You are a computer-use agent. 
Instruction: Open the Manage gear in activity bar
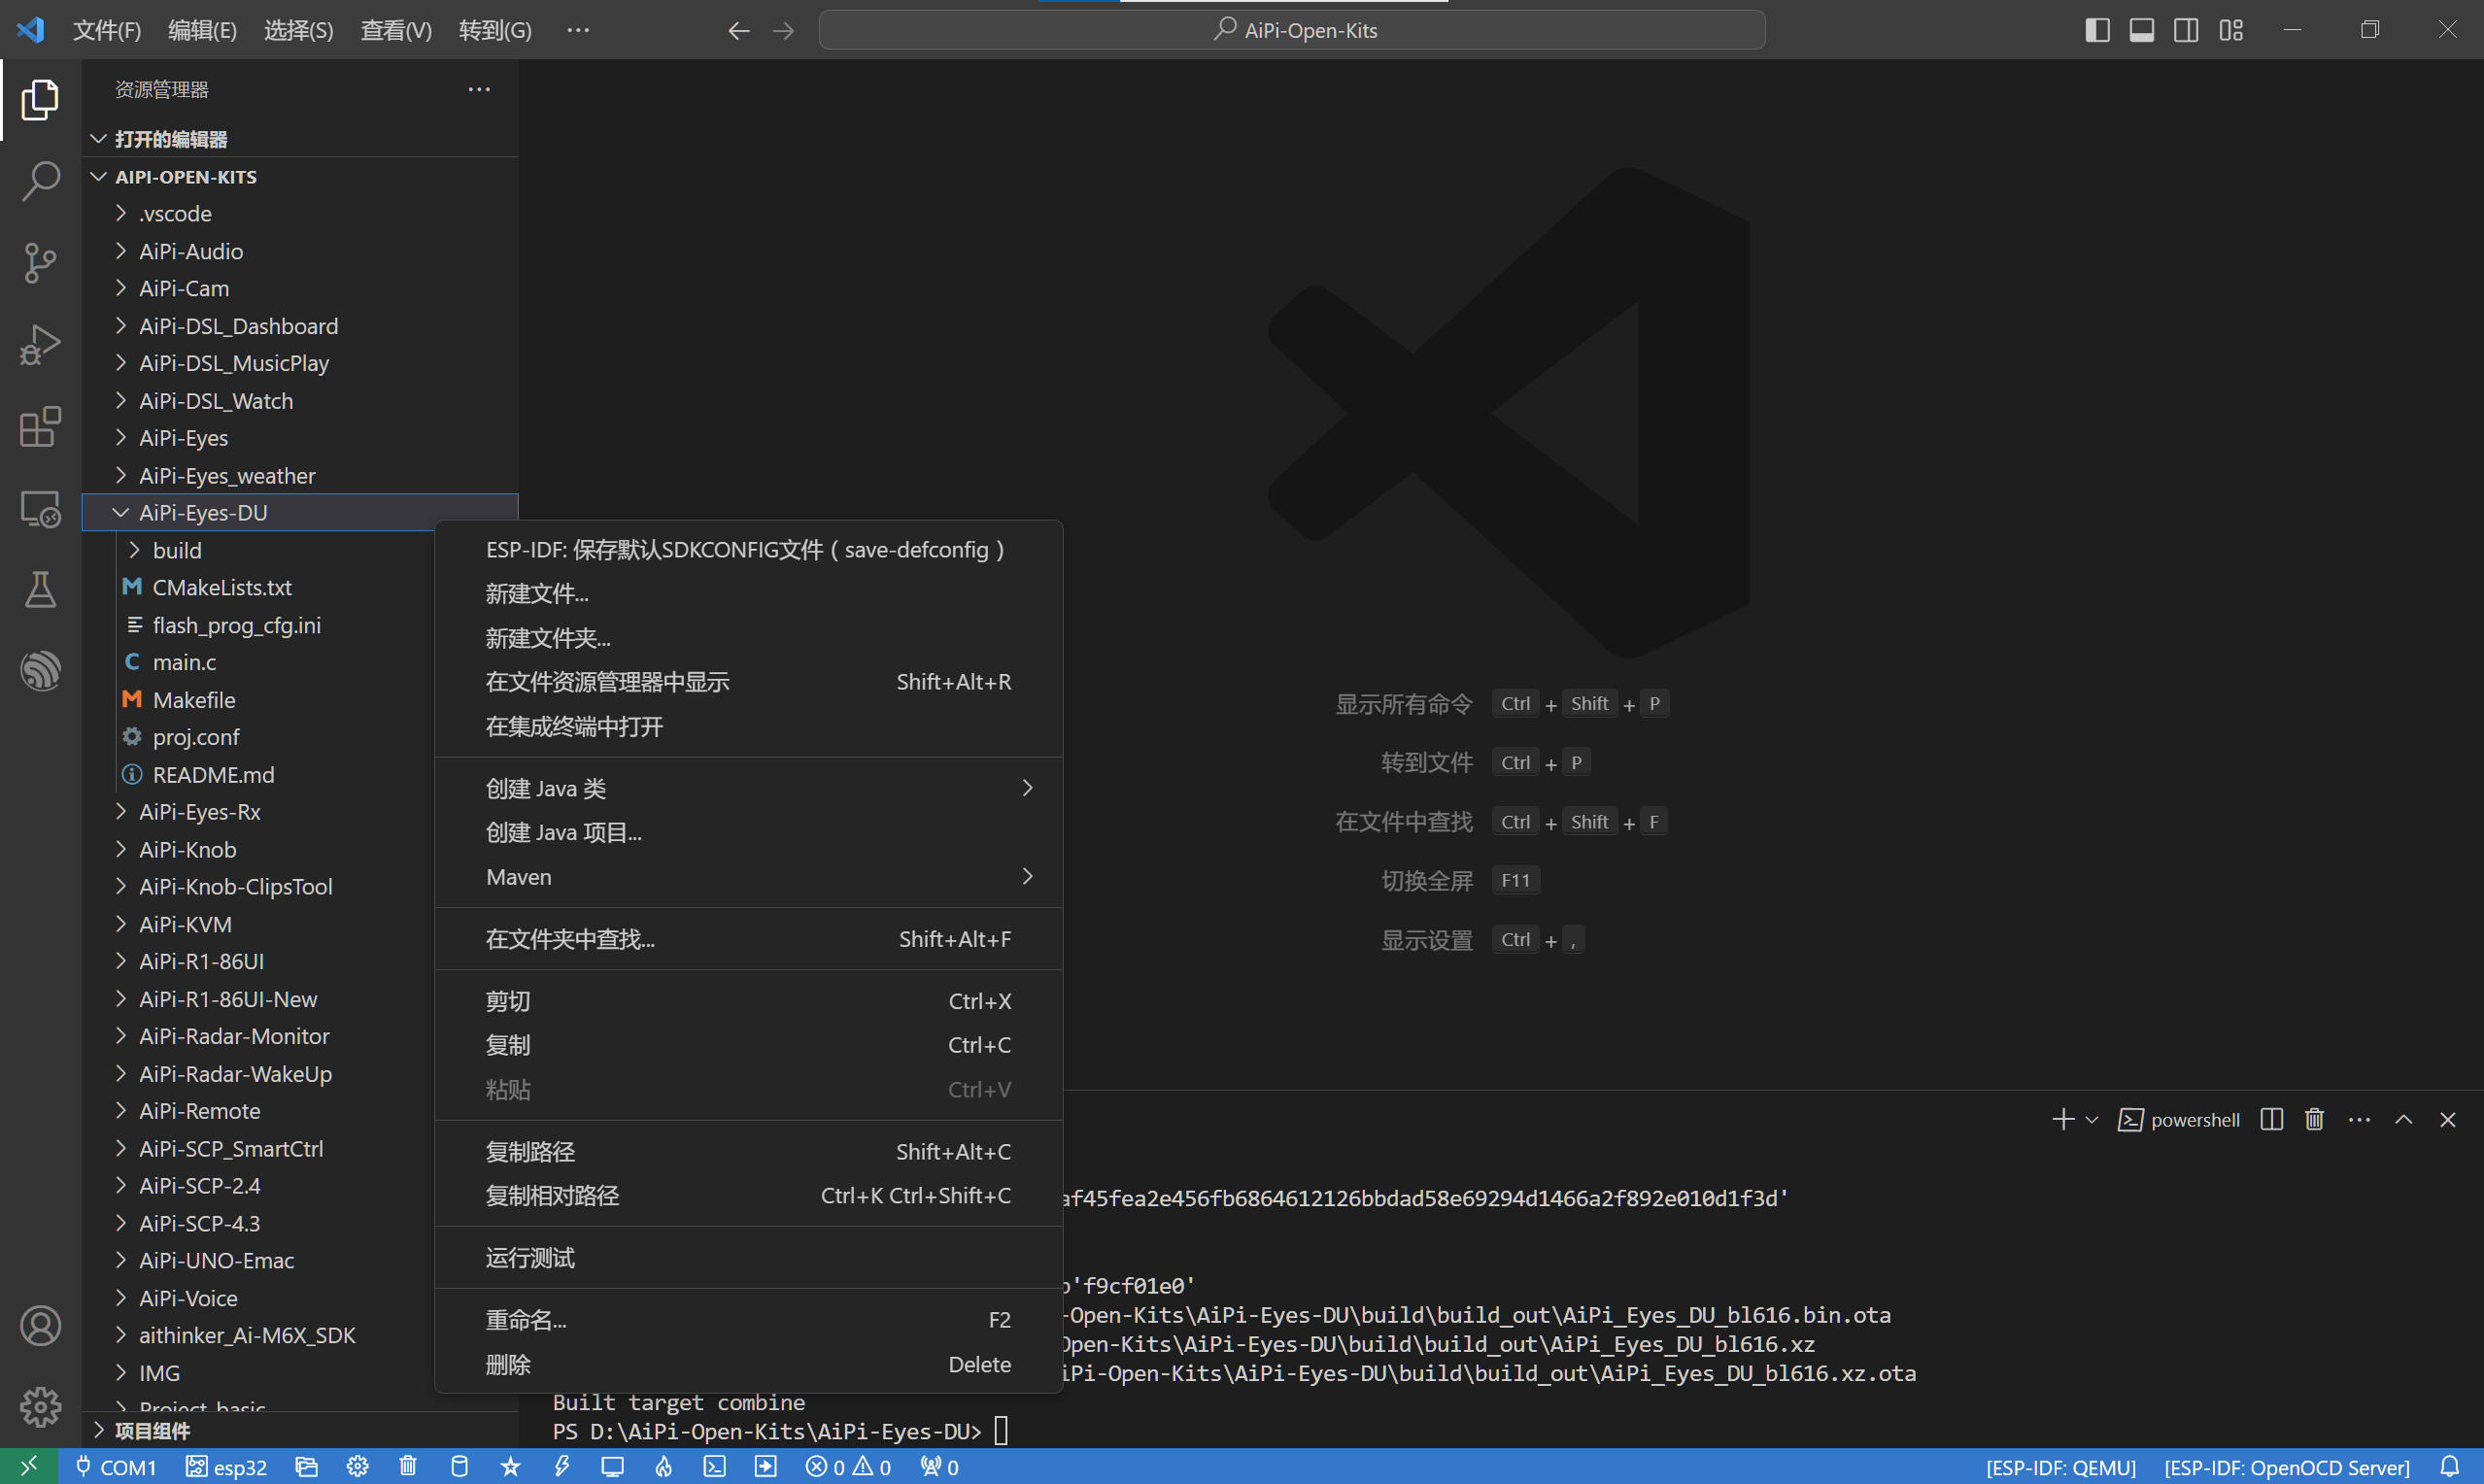(x=40, y=1407)
